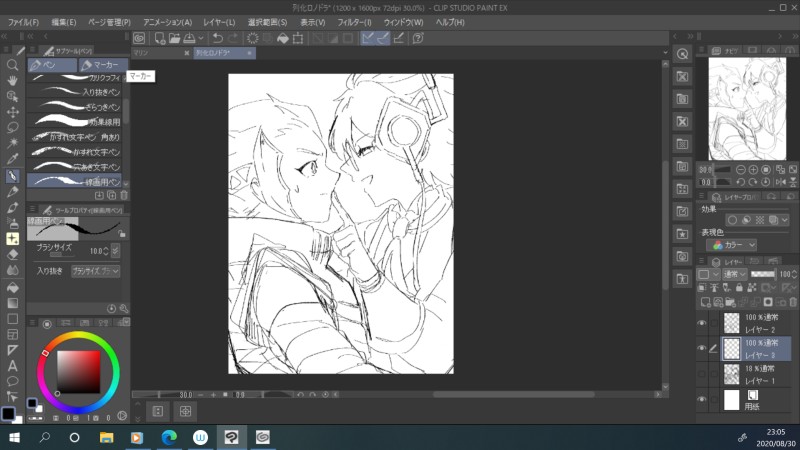Click the Scale/Rotate transform icon

(x=298, y=38)
